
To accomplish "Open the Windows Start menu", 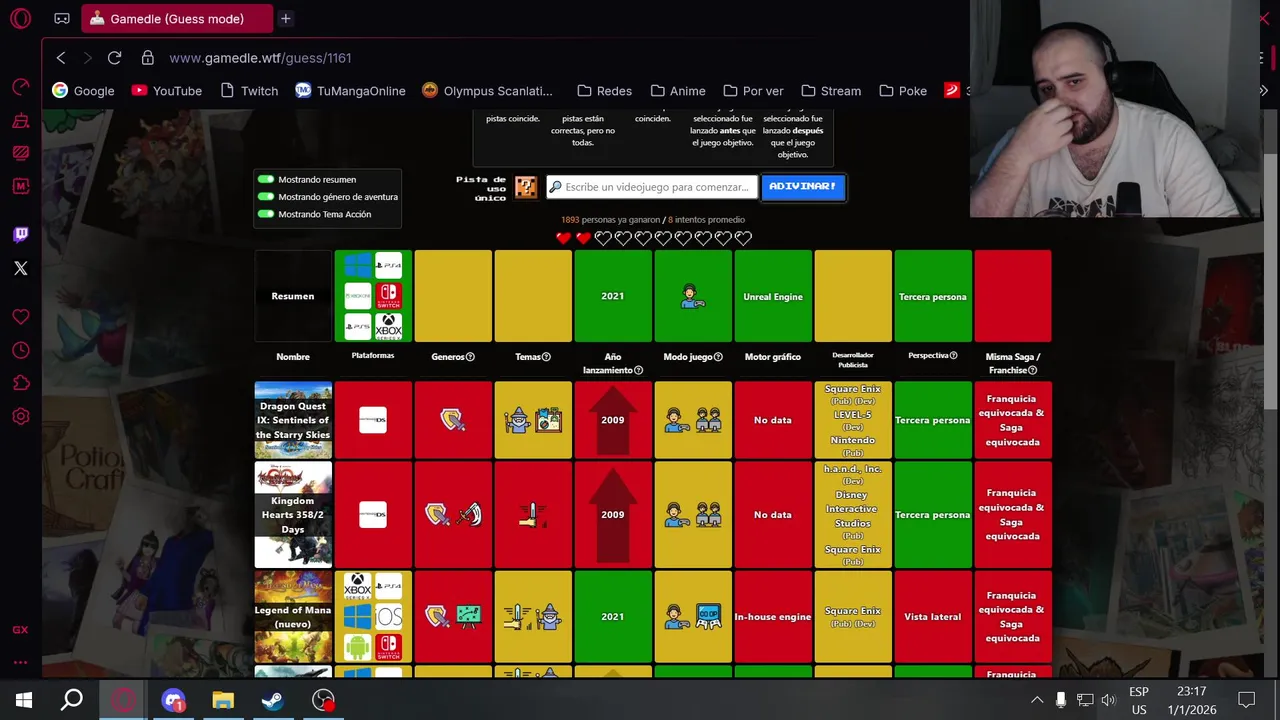I will click(x=23, y=700).
